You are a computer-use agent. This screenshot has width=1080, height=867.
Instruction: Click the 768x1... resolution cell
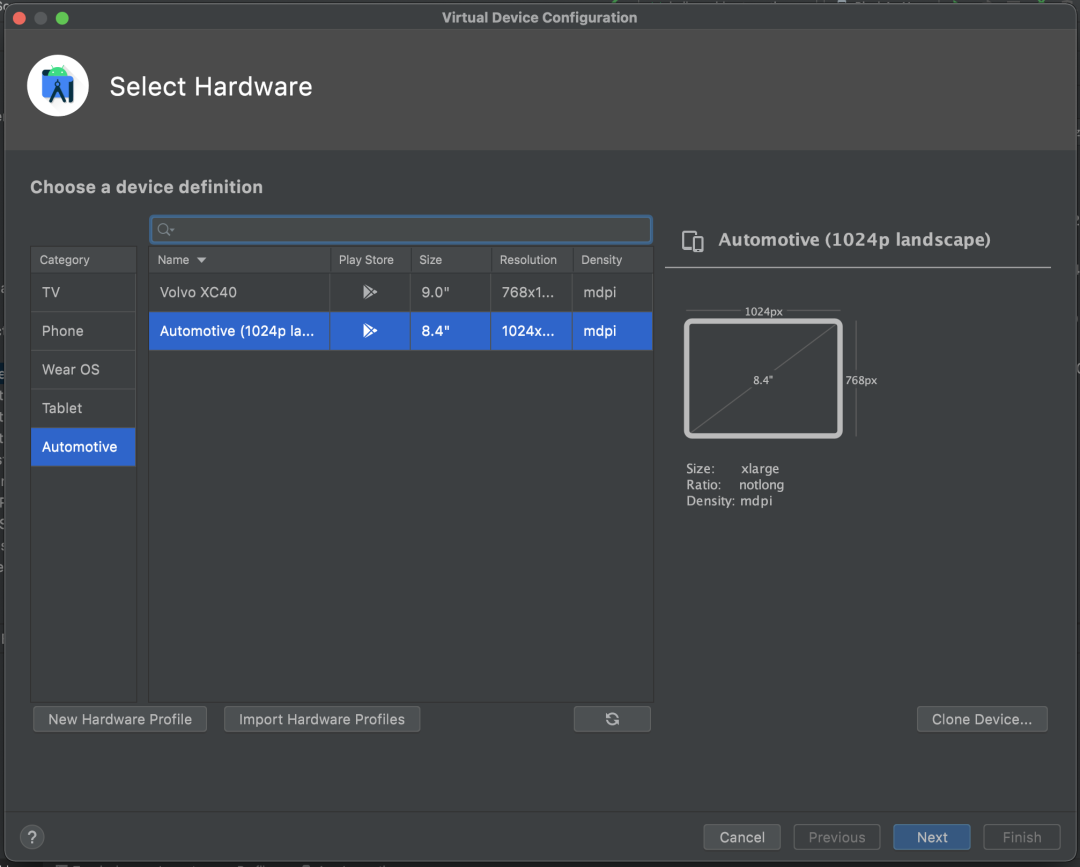(x=532, y=292)
